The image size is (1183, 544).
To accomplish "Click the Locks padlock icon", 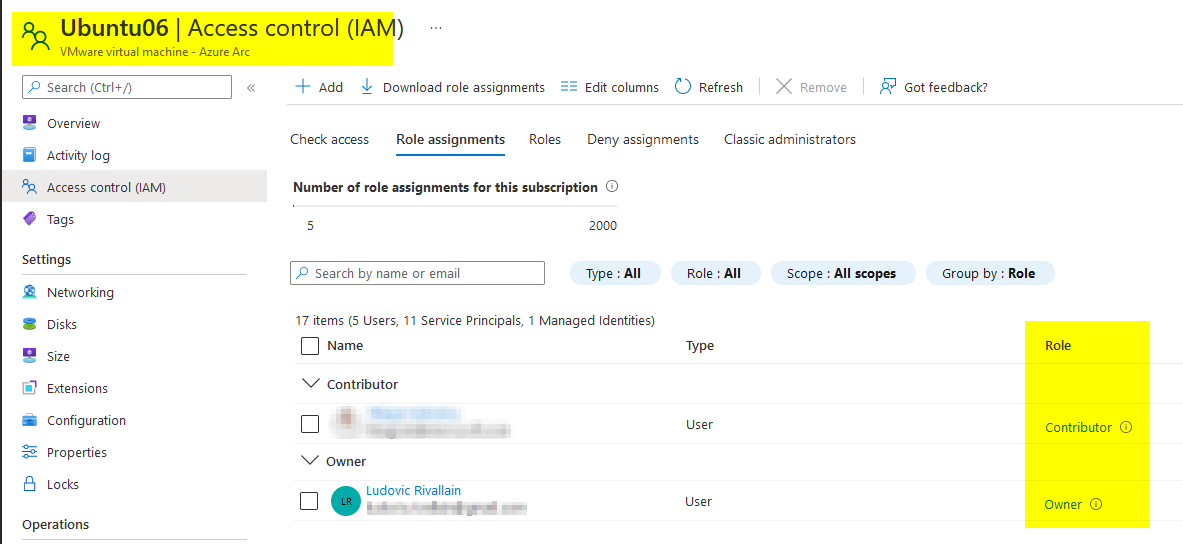I will tap(29, 484).
